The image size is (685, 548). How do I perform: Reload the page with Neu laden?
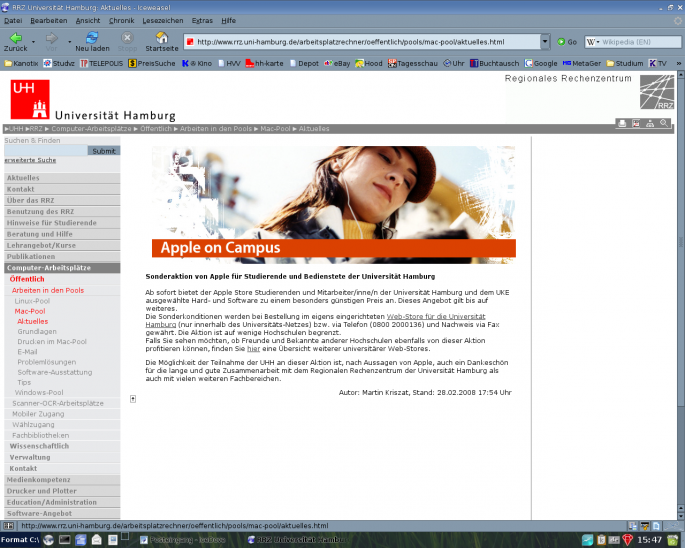[92, 42]
